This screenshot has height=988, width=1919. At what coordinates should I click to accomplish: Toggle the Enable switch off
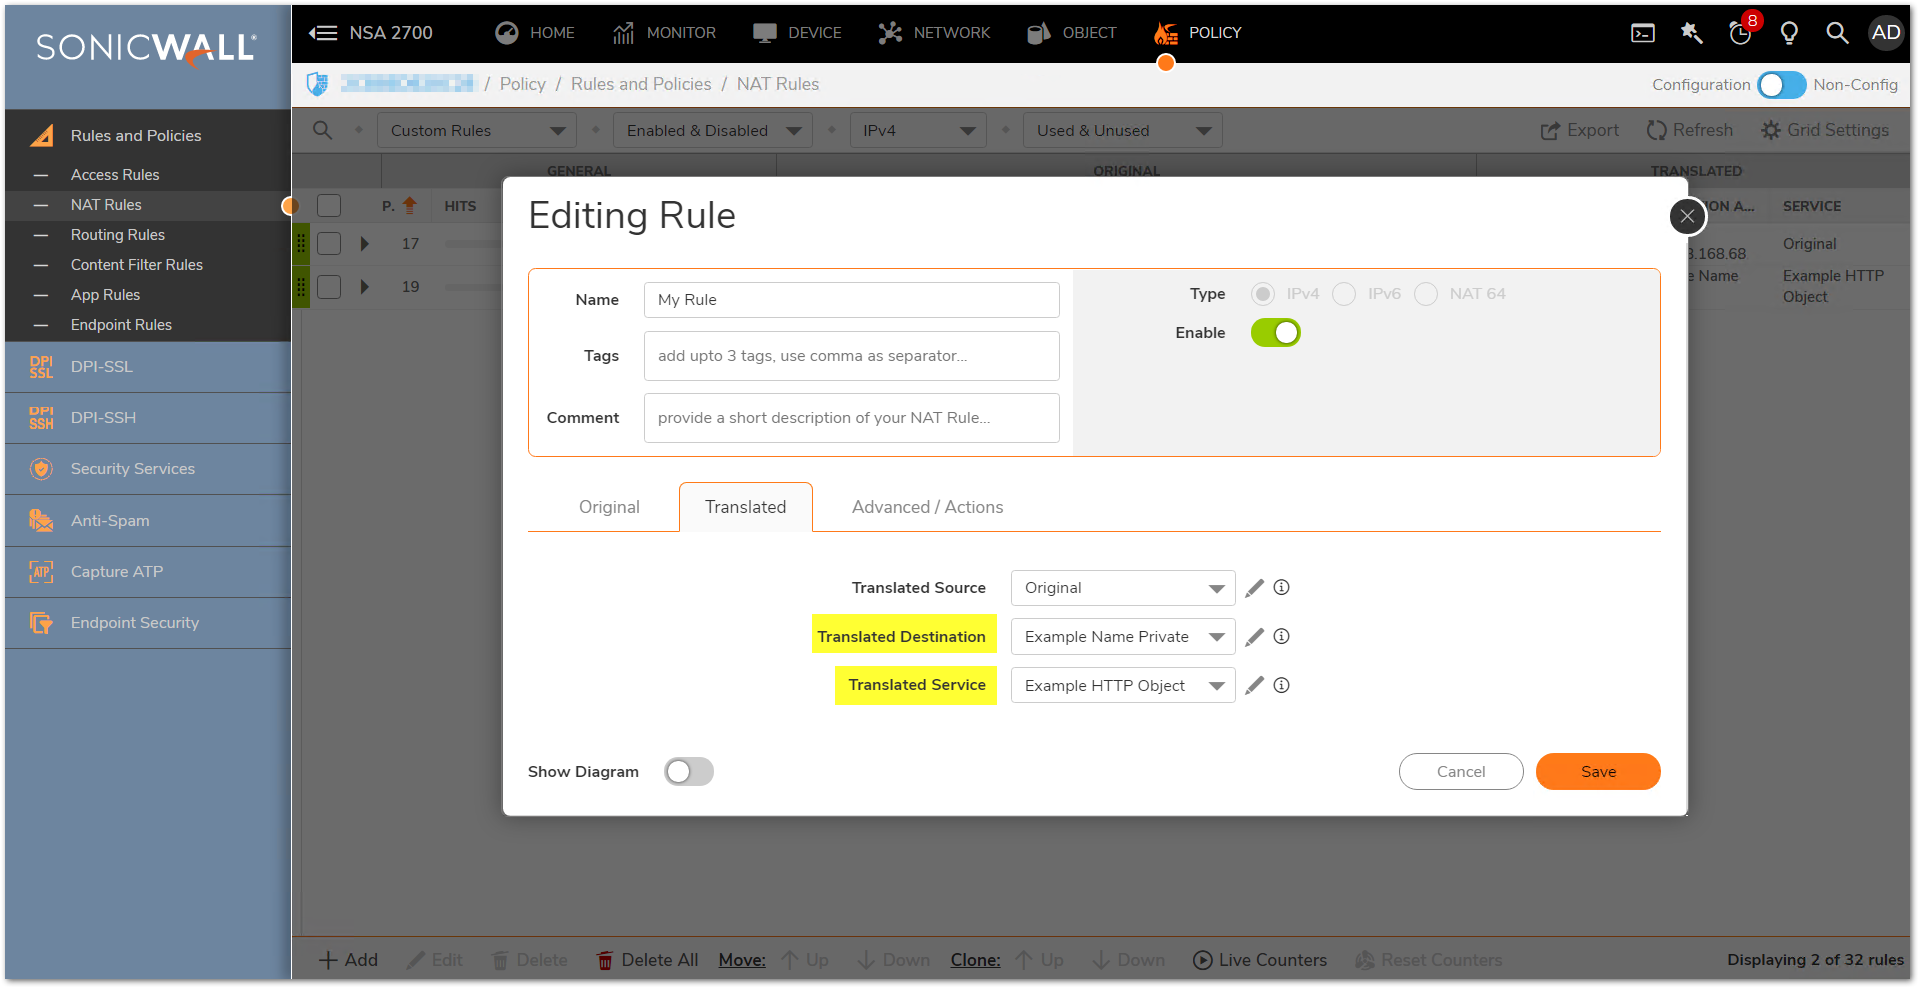pos(1275,333)
